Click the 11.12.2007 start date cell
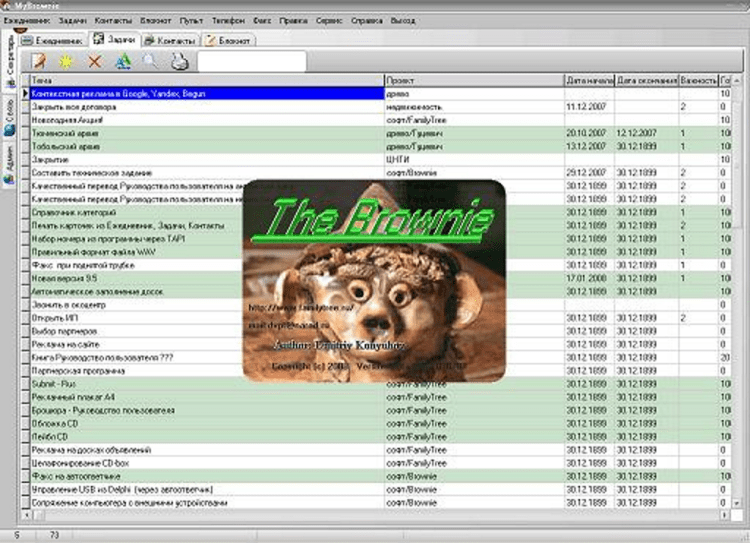 (589, 107)
